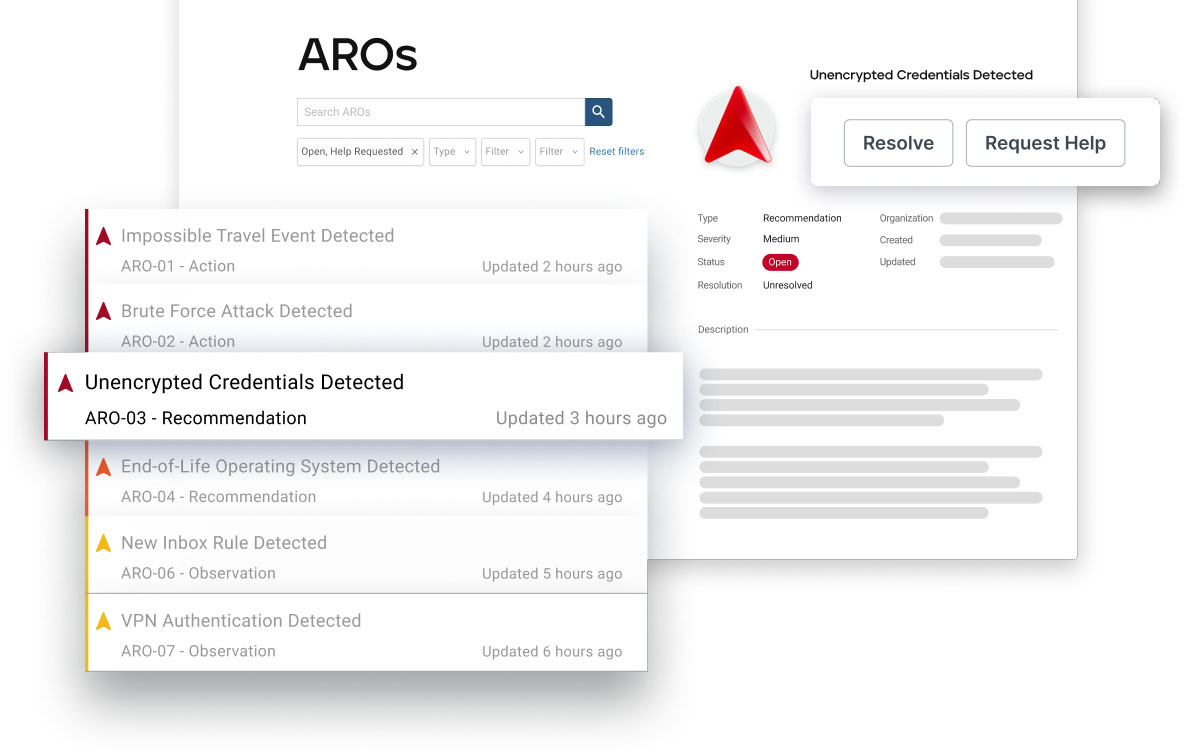Viewport: 1187px width, 756px height.
Task: Click red arrow icon beside Brute Force Attack
Action: point(103,312)
